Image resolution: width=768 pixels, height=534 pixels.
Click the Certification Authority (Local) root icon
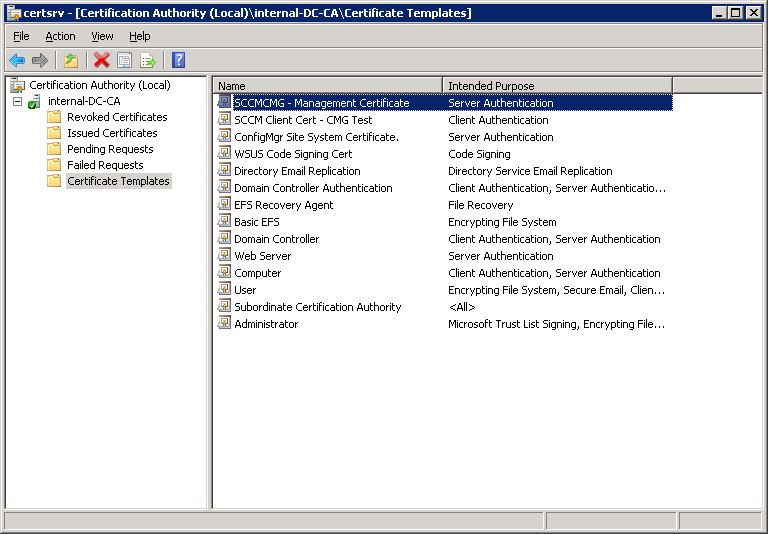tap(18, 85)
